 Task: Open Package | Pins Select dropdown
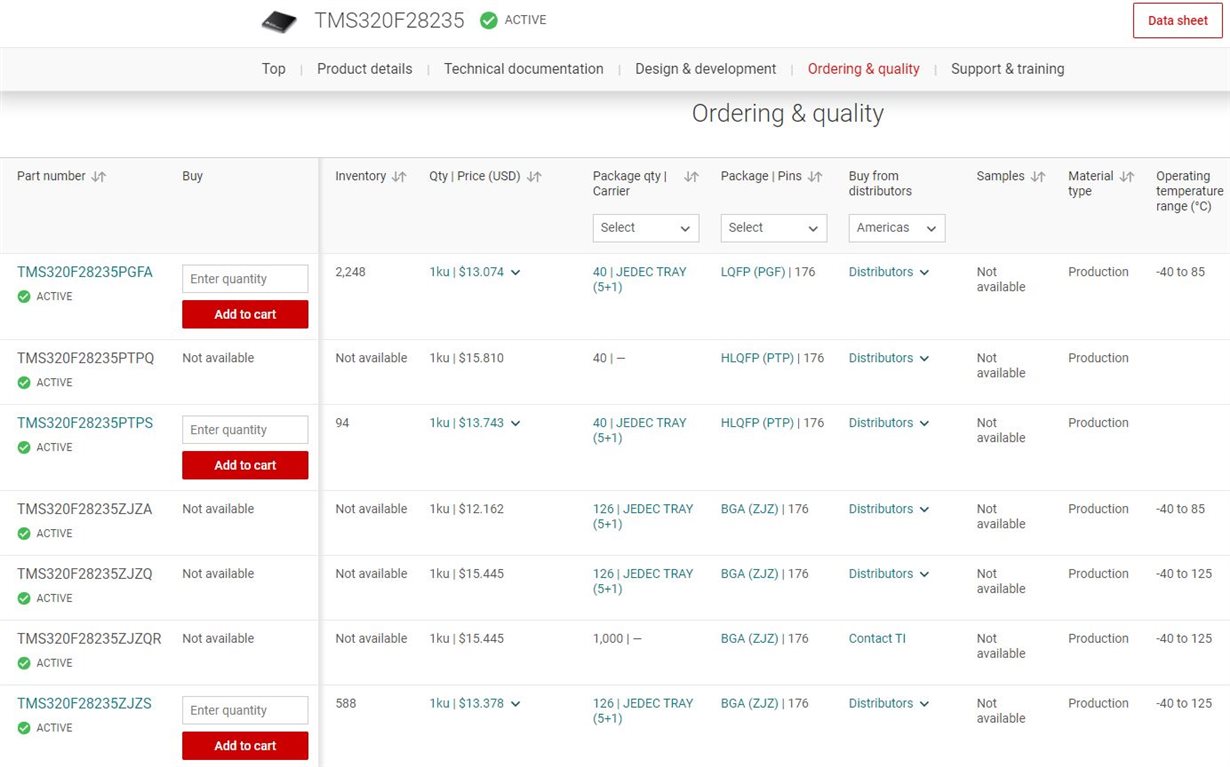click(774, 228)
